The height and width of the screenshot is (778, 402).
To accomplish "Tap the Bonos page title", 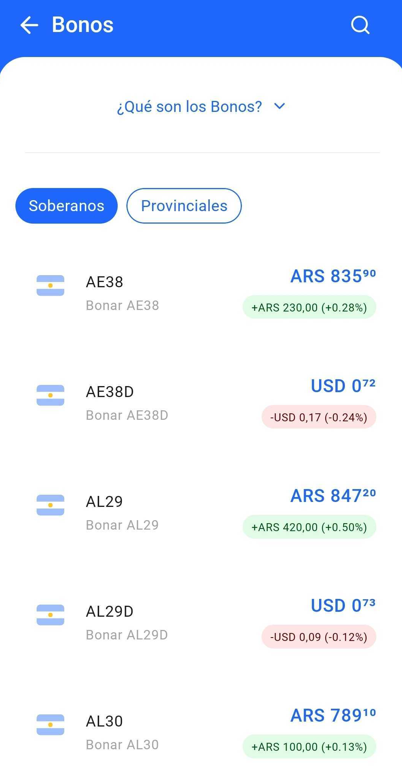I will pos(82,25).
